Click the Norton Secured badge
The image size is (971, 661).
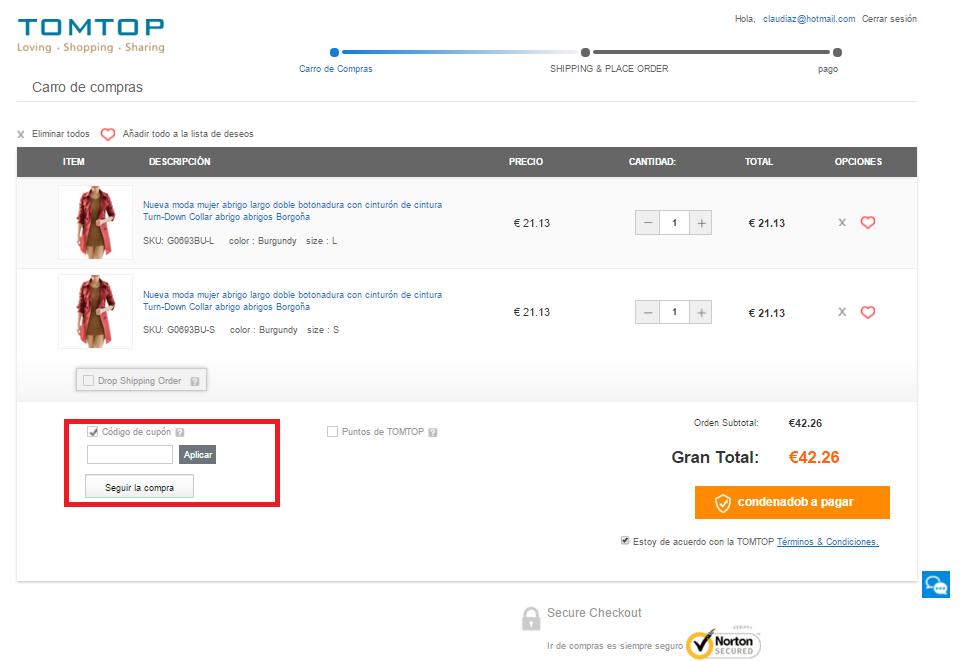tap(723, 643)
